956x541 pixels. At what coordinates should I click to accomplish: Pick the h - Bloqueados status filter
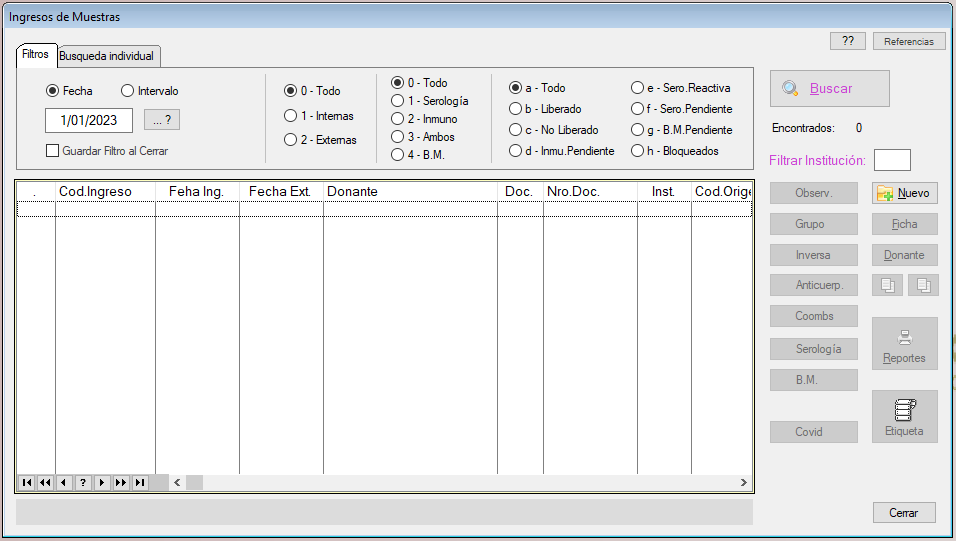[637, 151]
